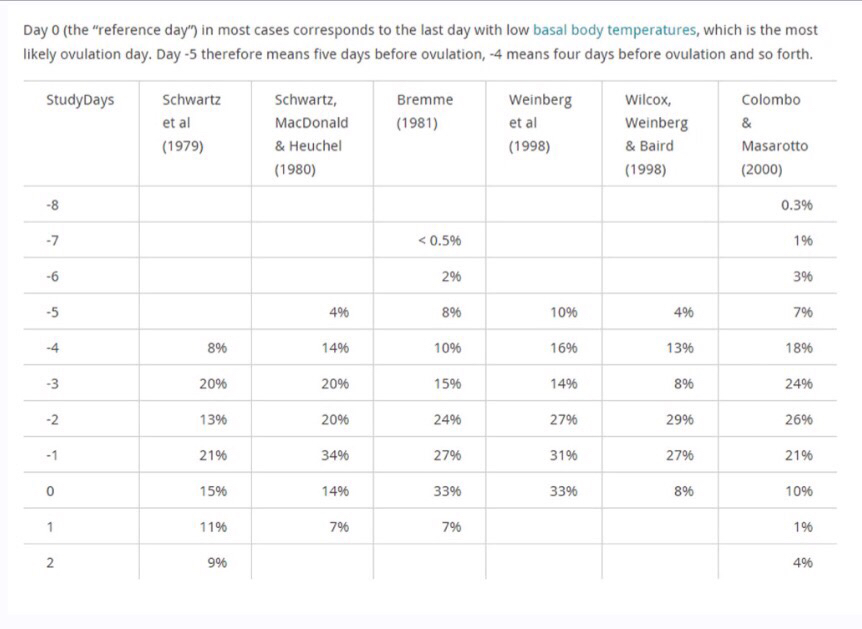Select the Wilcox, Weinberg & Baird header
This screenshot has height=629, width=862.
(x=656, y=134)
